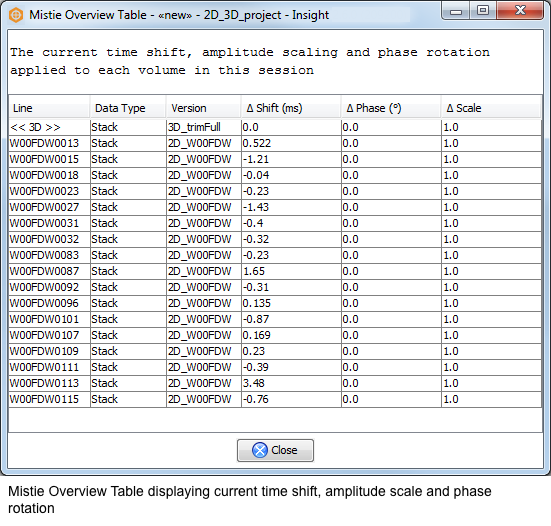
Task: Click scale value in the 3D row
Action: pos(491,127)
